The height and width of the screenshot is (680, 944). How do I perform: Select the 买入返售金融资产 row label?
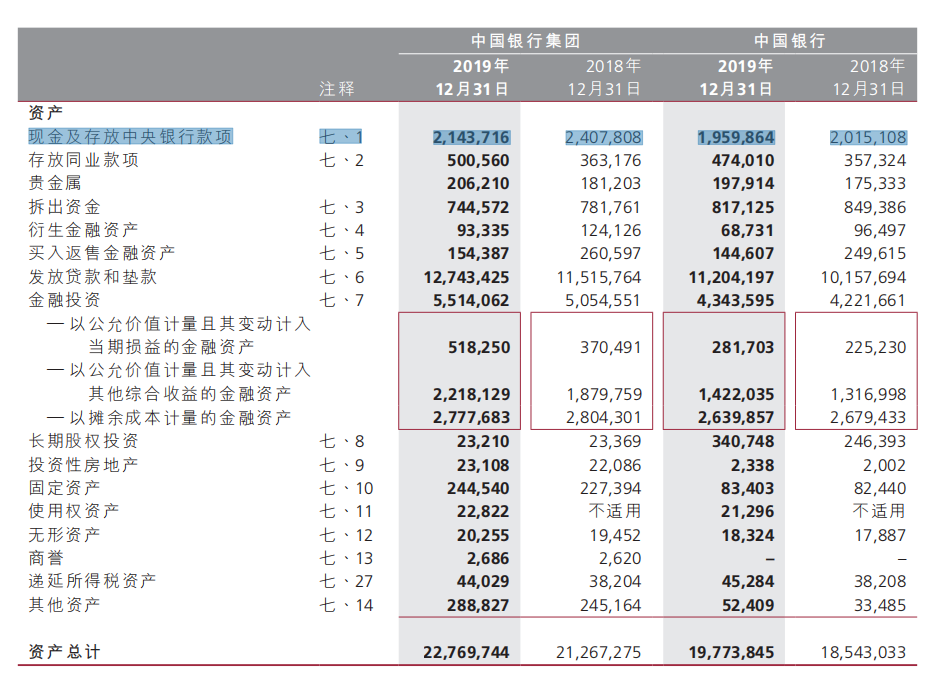click(102, 253)
